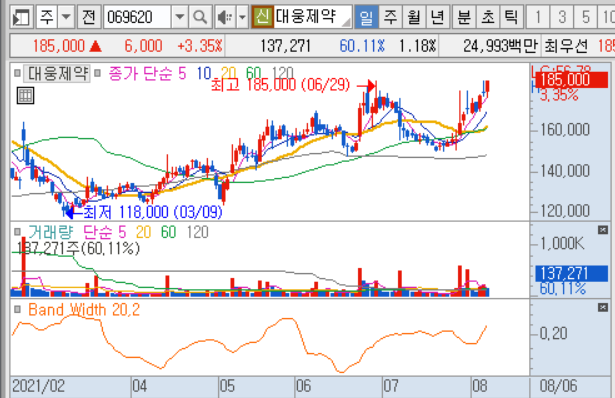Click the blue 137,271 volume axis tag
Screen dimensions: 615x398
pyautogui.click(x=572, y=274)
